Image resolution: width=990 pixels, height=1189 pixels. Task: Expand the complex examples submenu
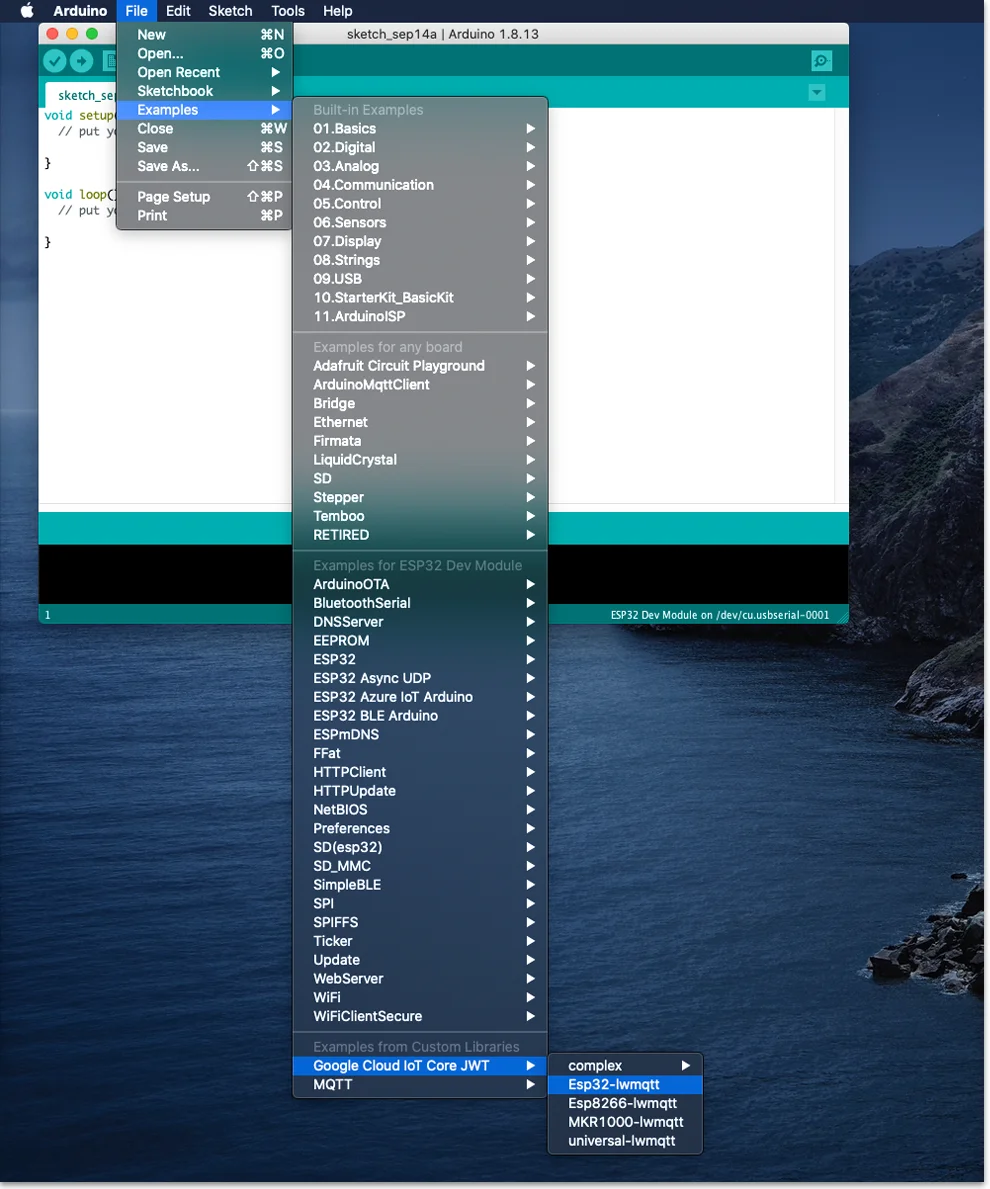coord(625,1066)
